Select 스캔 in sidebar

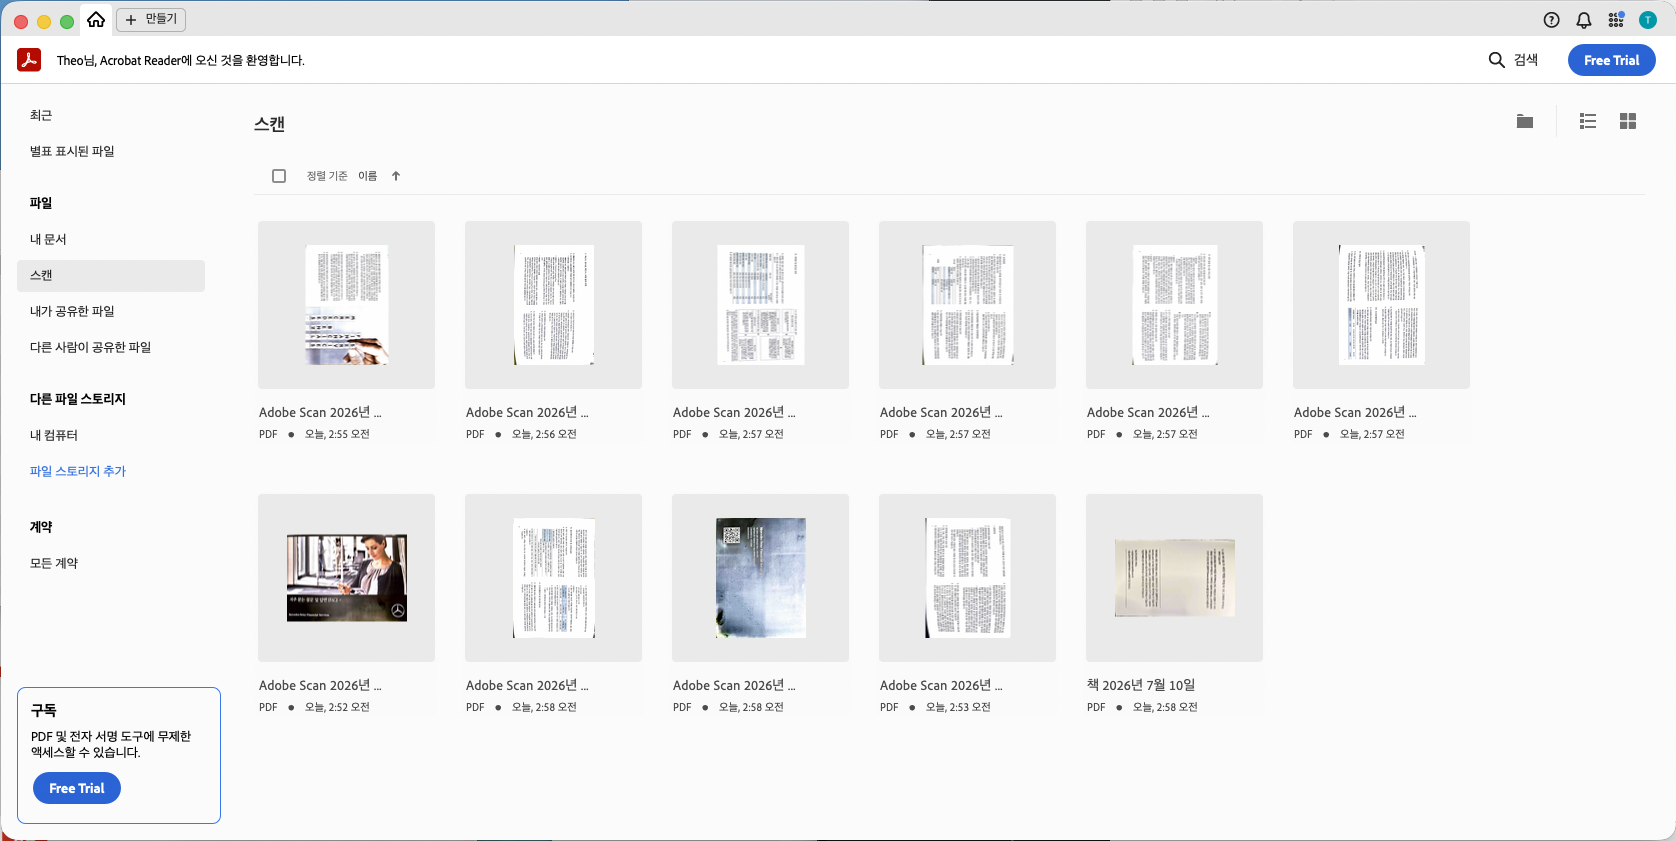click(x=111, y=275)
